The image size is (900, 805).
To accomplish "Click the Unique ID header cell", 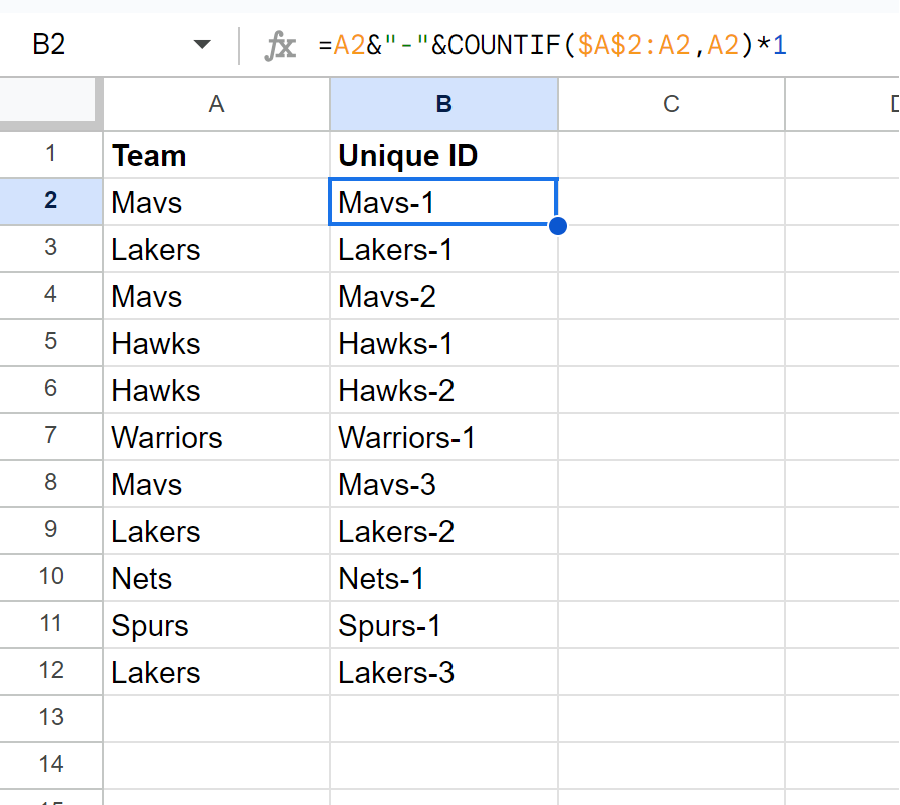I will tap(444, 154).
